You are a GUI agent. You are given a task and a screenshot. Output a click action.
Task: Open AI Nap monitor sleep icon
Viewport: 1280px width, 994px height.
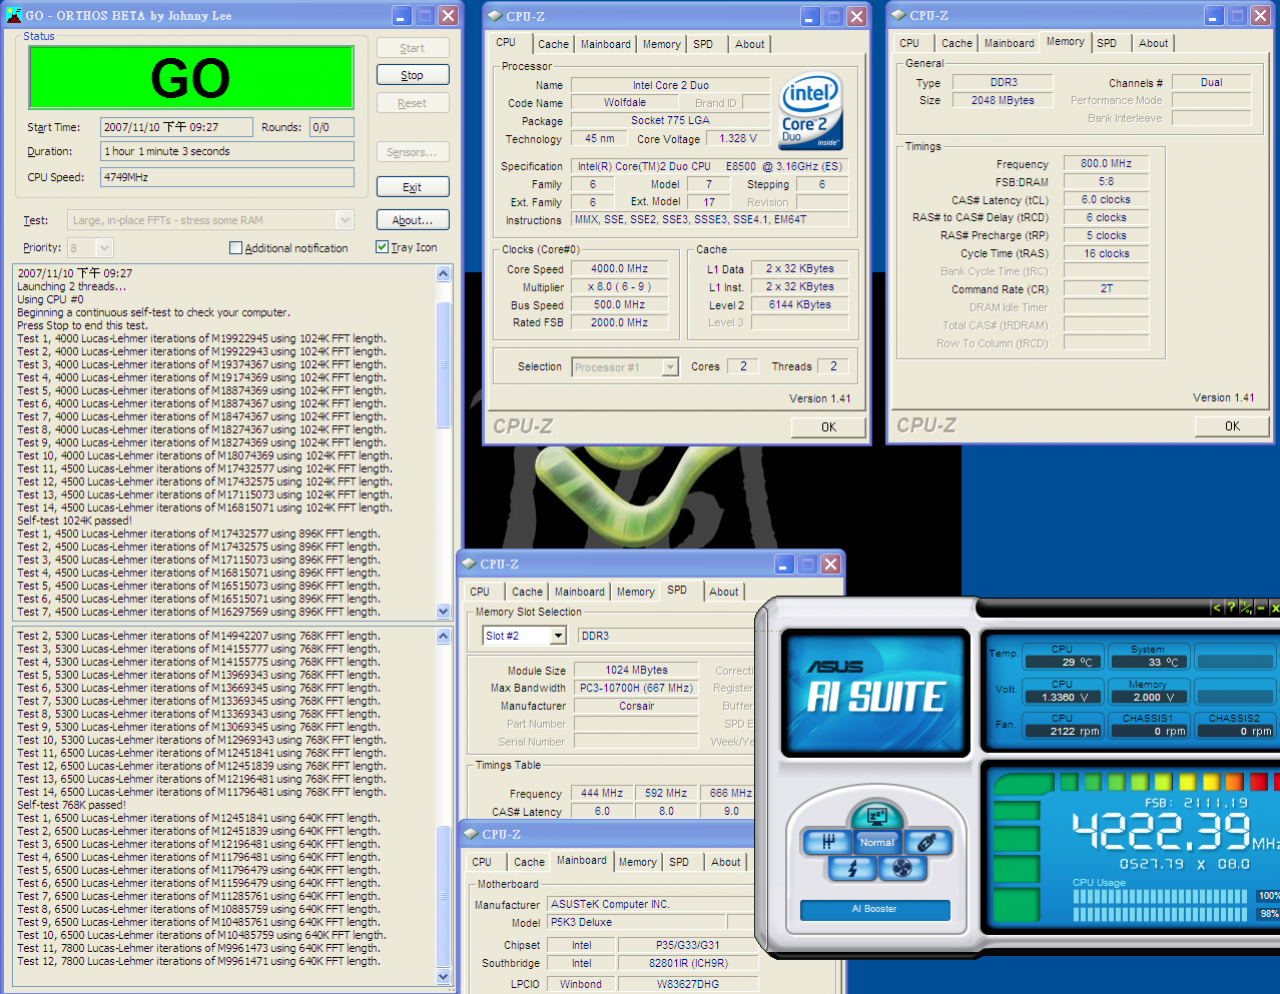877,816
